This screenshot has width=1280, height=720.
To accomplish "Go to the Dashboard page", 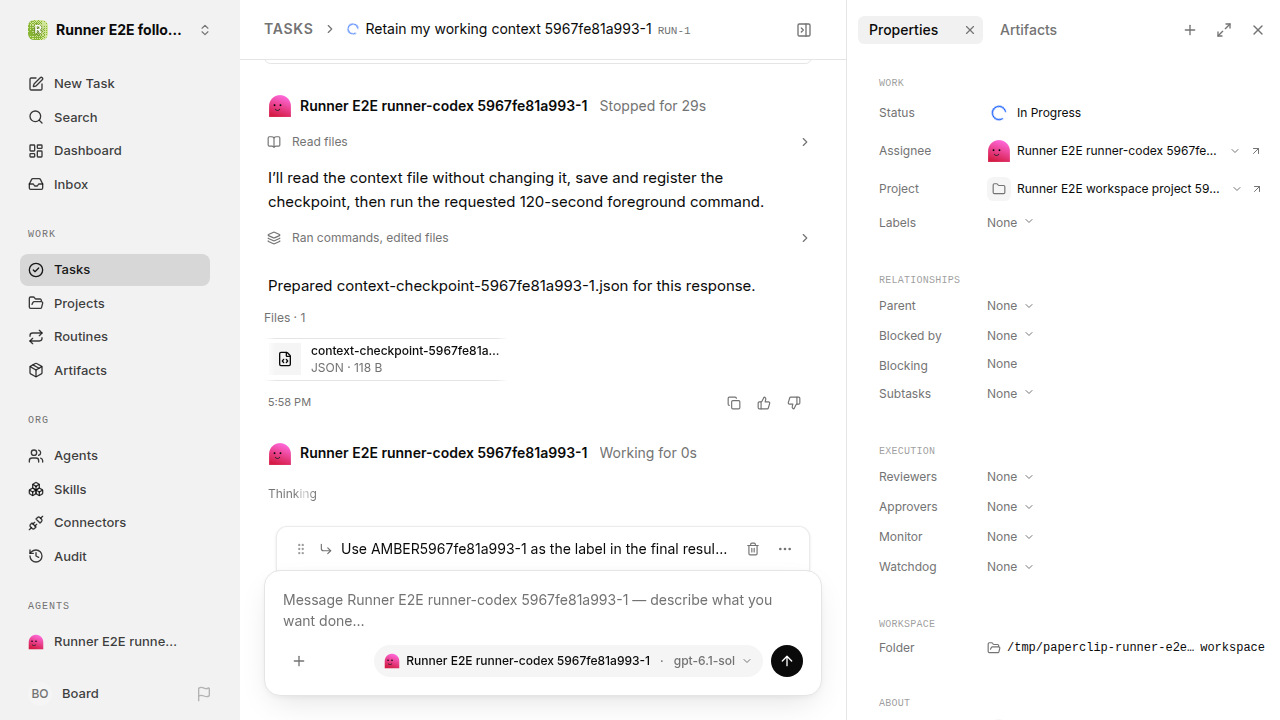I will [115, 150].
